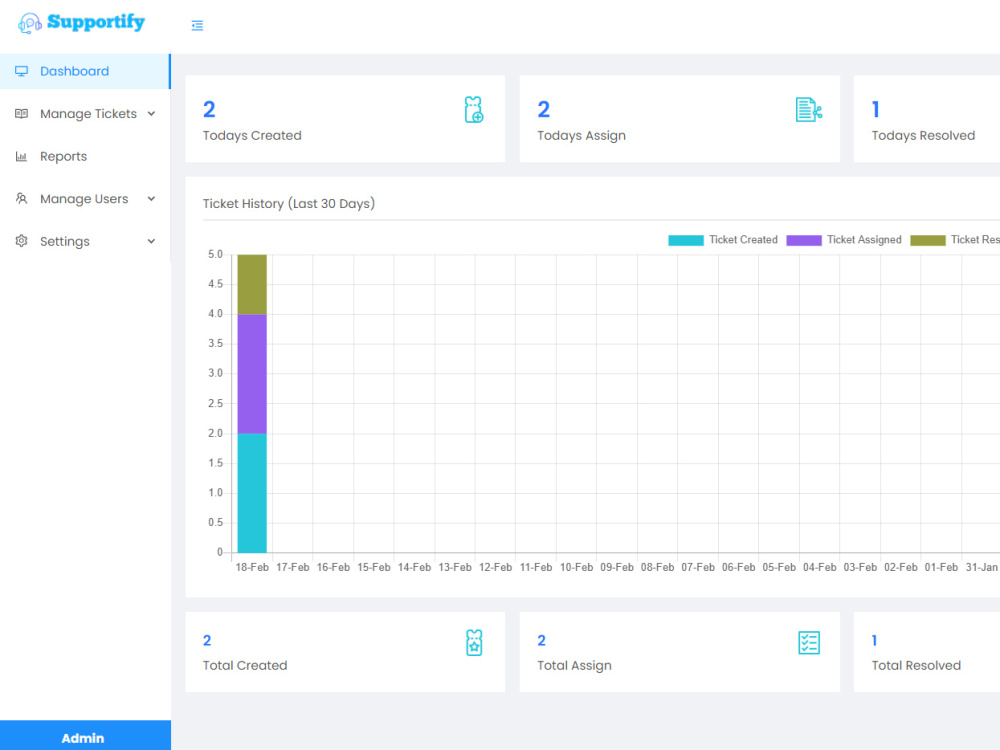Click the starred ticket icon on Total Created card

click(x=472, y=643)
